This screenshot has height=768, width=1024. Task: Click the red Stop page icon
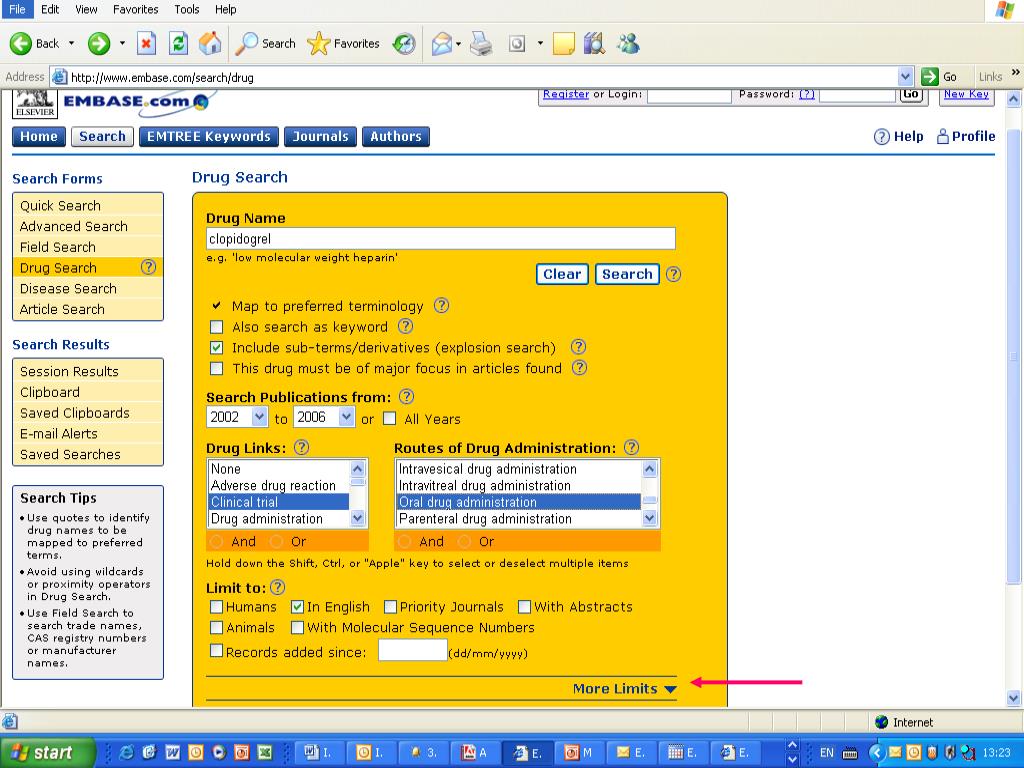click(x=146, y=44)
